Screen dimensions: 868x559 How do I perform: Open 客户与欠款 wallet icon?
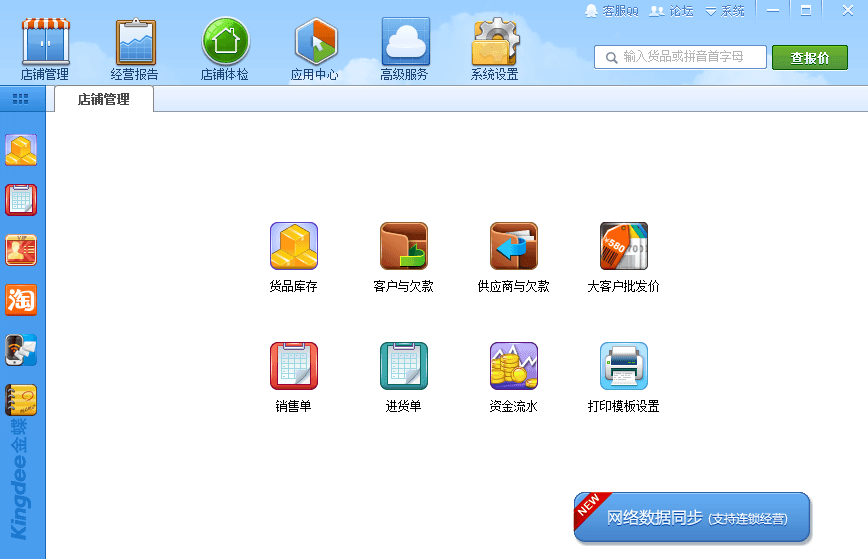click(x=403, y=246)
